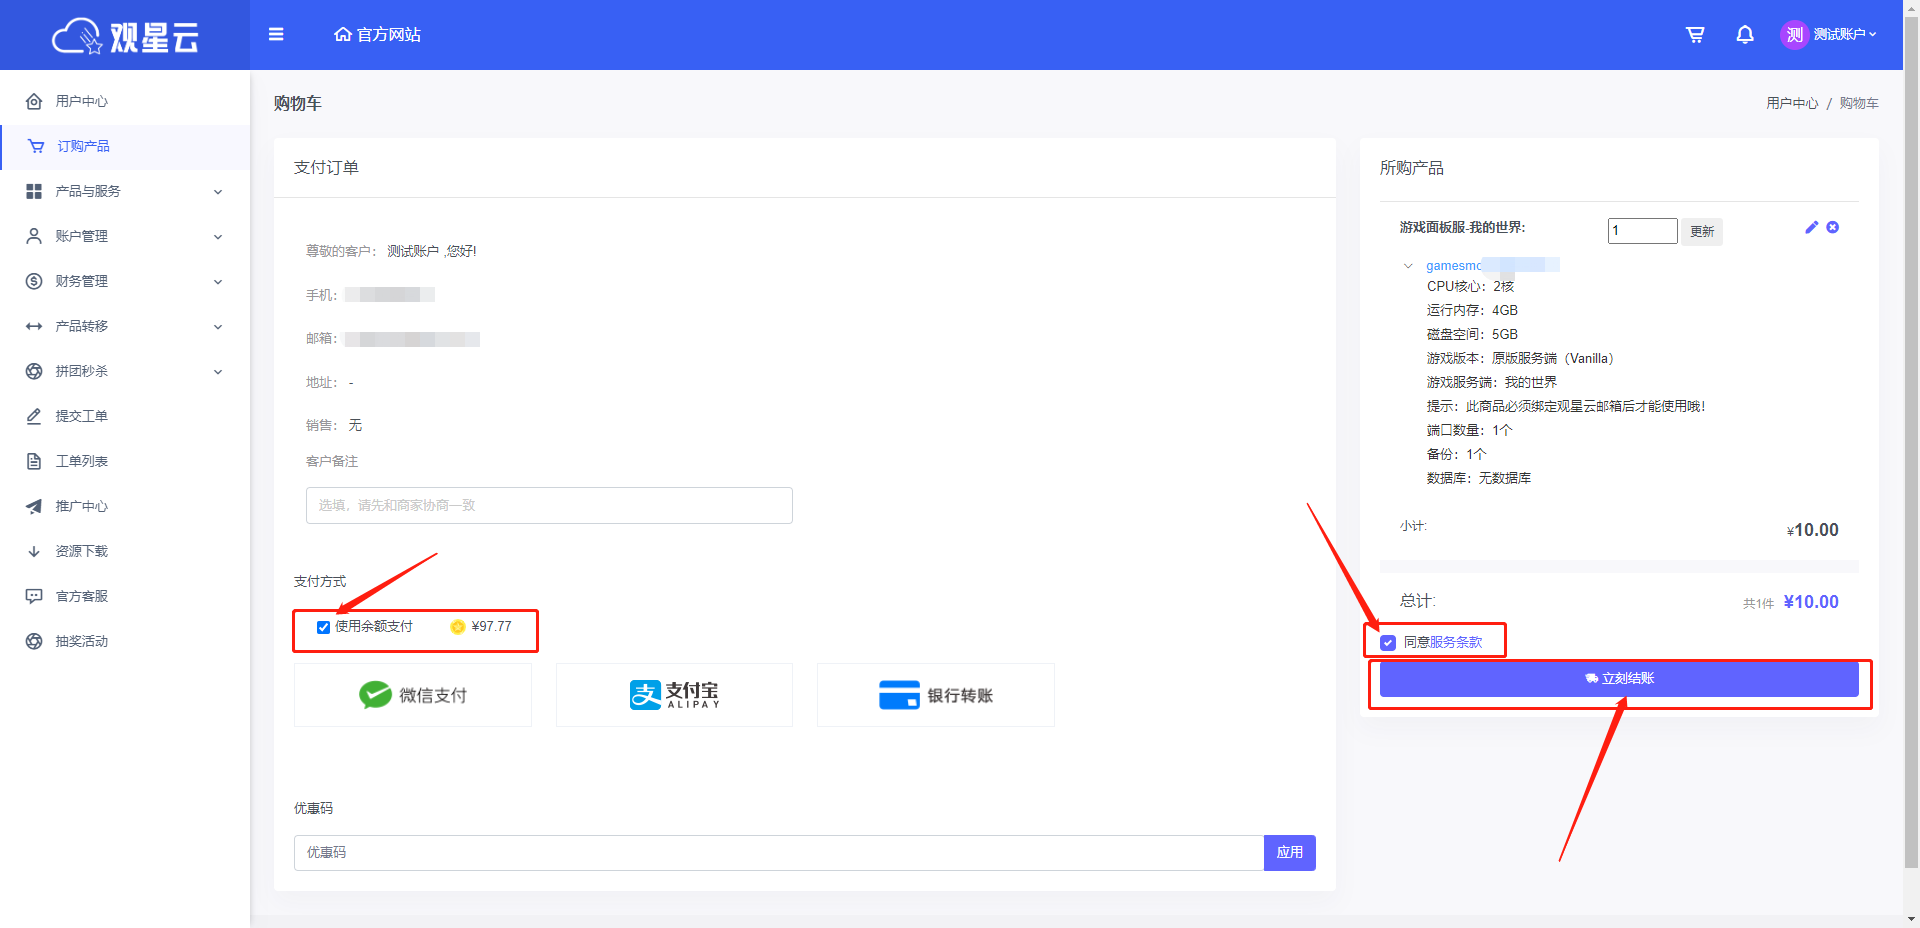Select Alipay (支付宝) payment option
This screenshot has height=928, width=1920.
point(674,695)
